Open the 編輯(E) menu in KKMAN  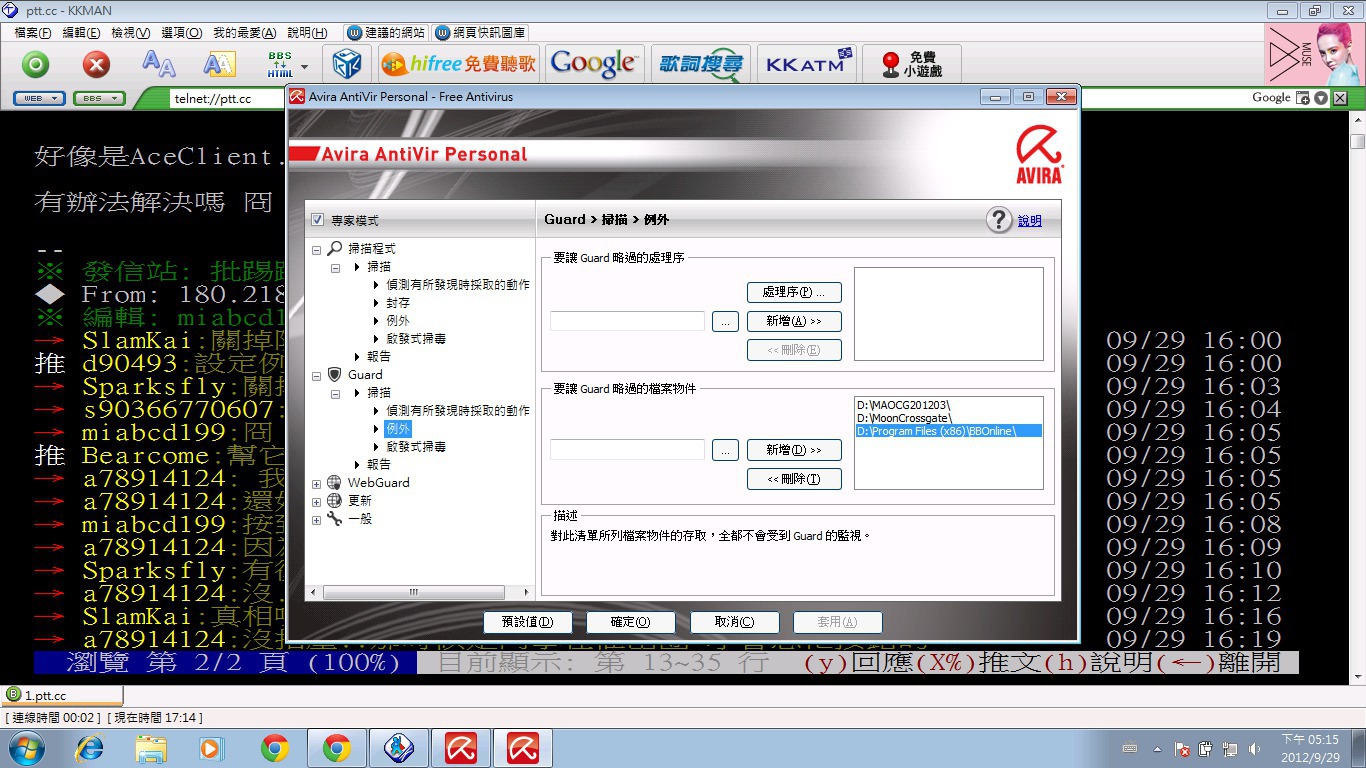pos(81,33)
